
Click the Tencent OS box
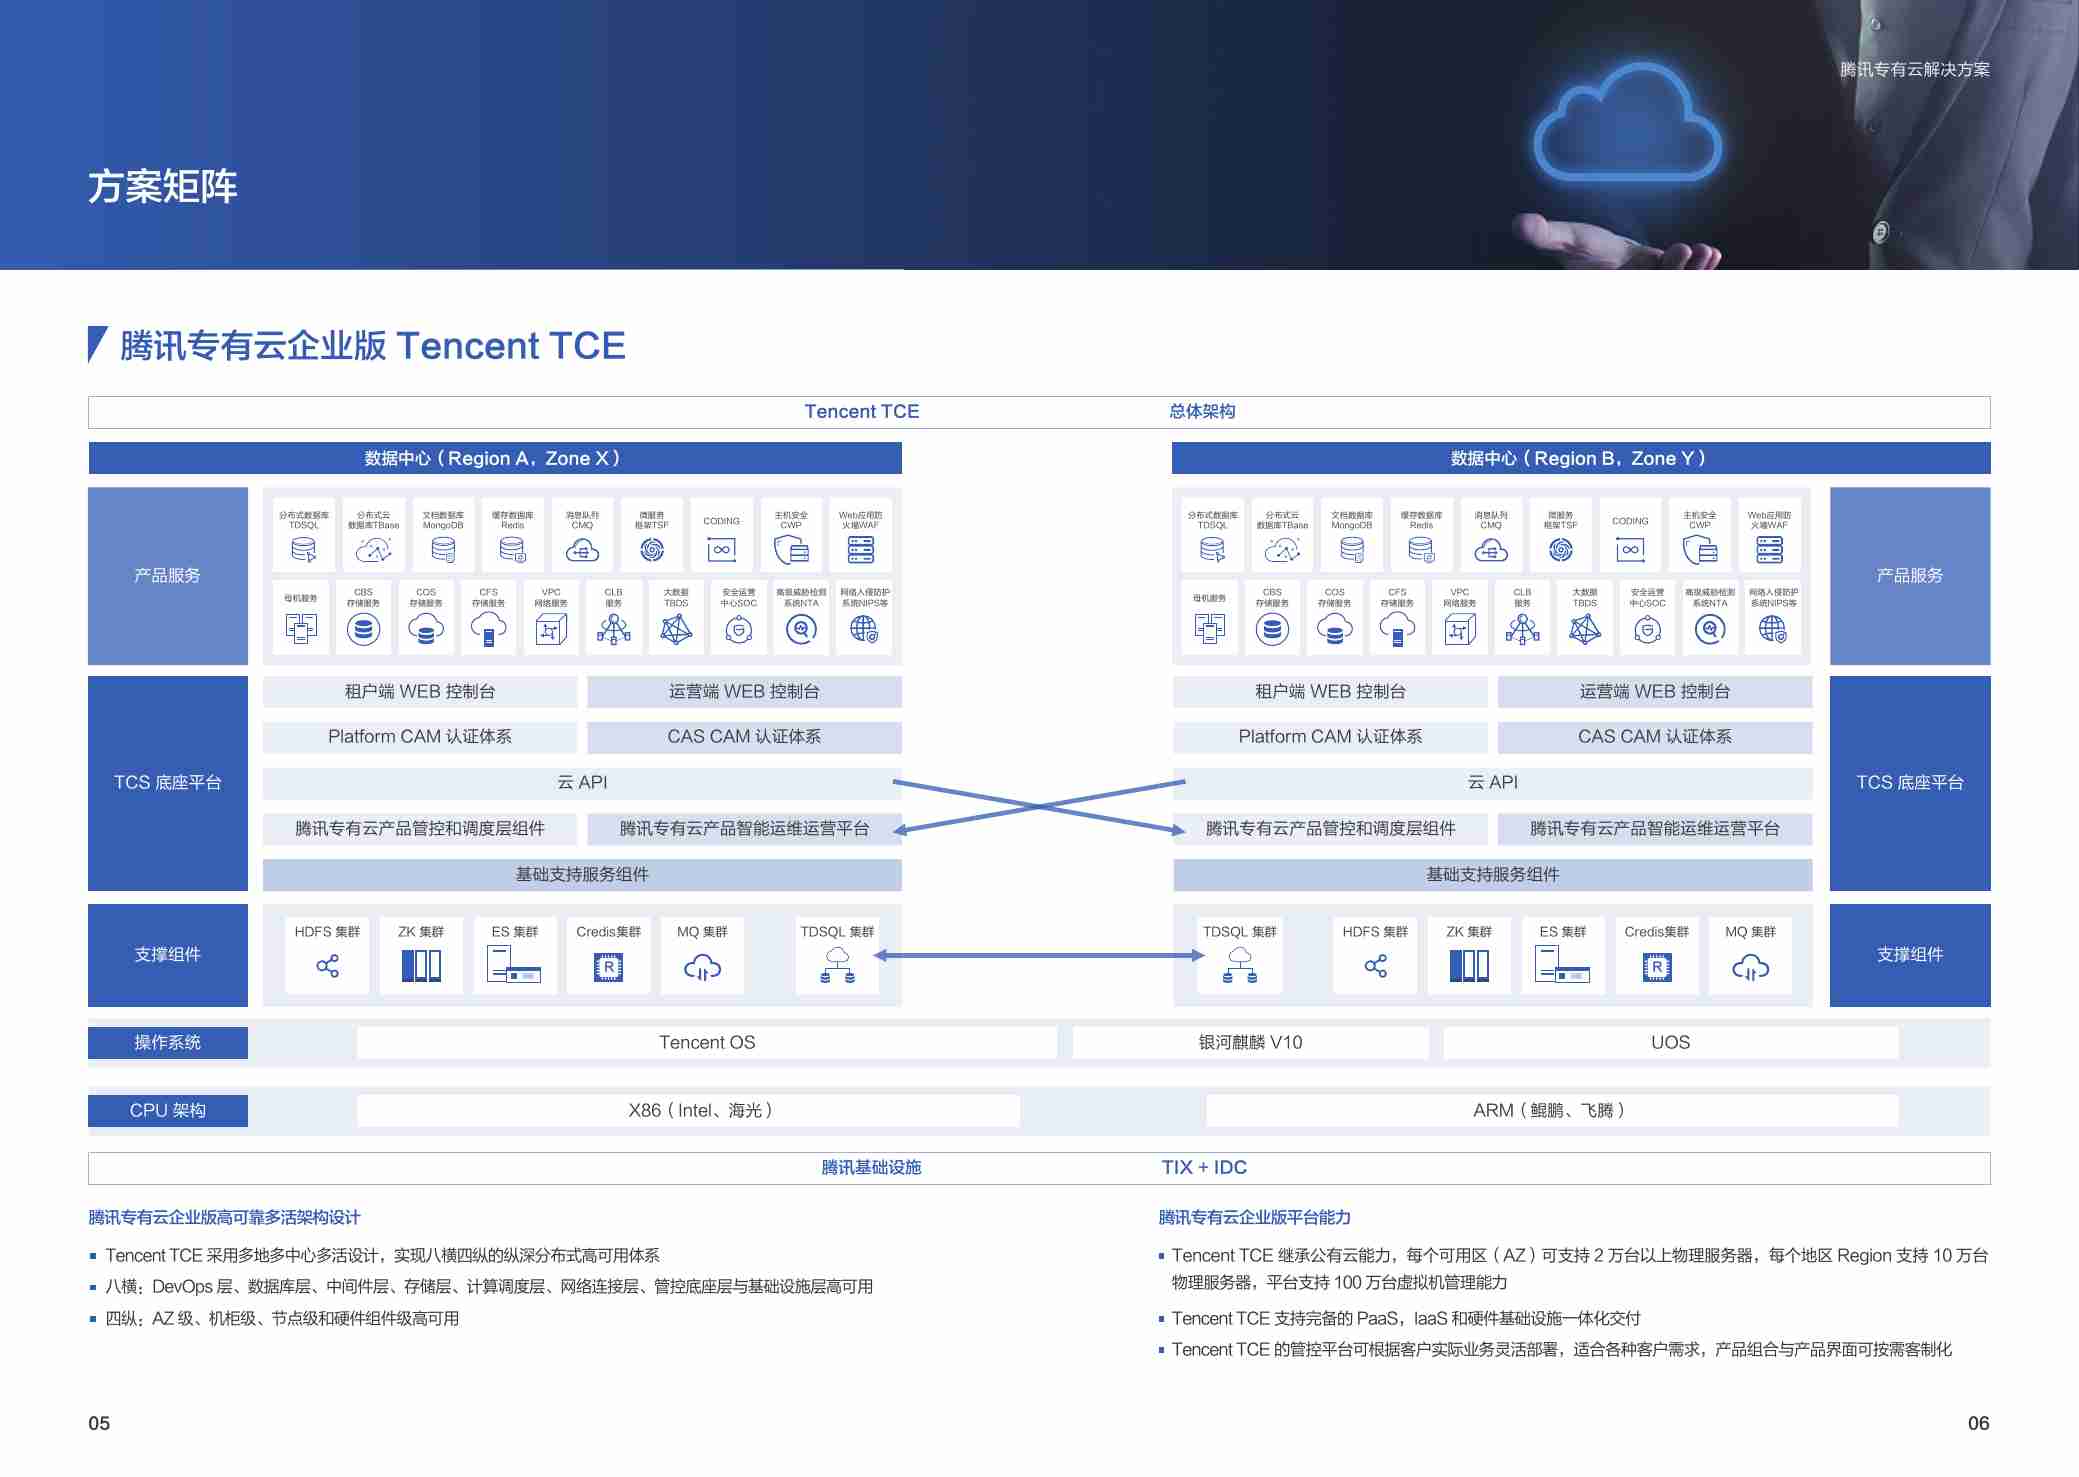click(707, 1042)
